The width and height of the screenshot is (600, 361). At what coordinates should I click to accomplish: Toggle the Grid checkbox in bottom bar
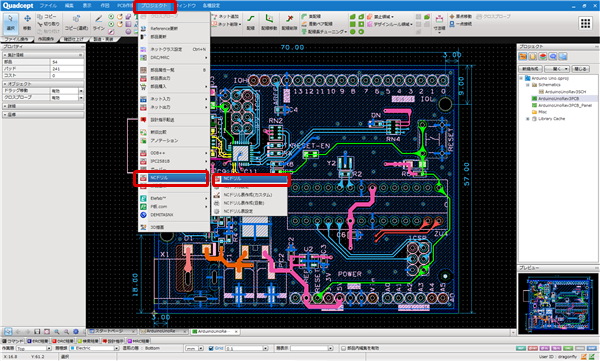point(211,348)
